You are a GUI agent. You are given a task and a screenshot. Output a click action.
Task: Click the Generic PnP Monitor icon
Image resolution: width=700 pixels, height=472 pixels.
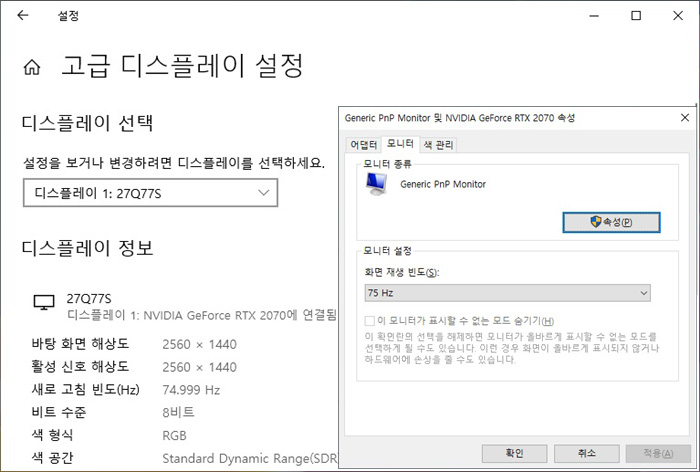377,183
